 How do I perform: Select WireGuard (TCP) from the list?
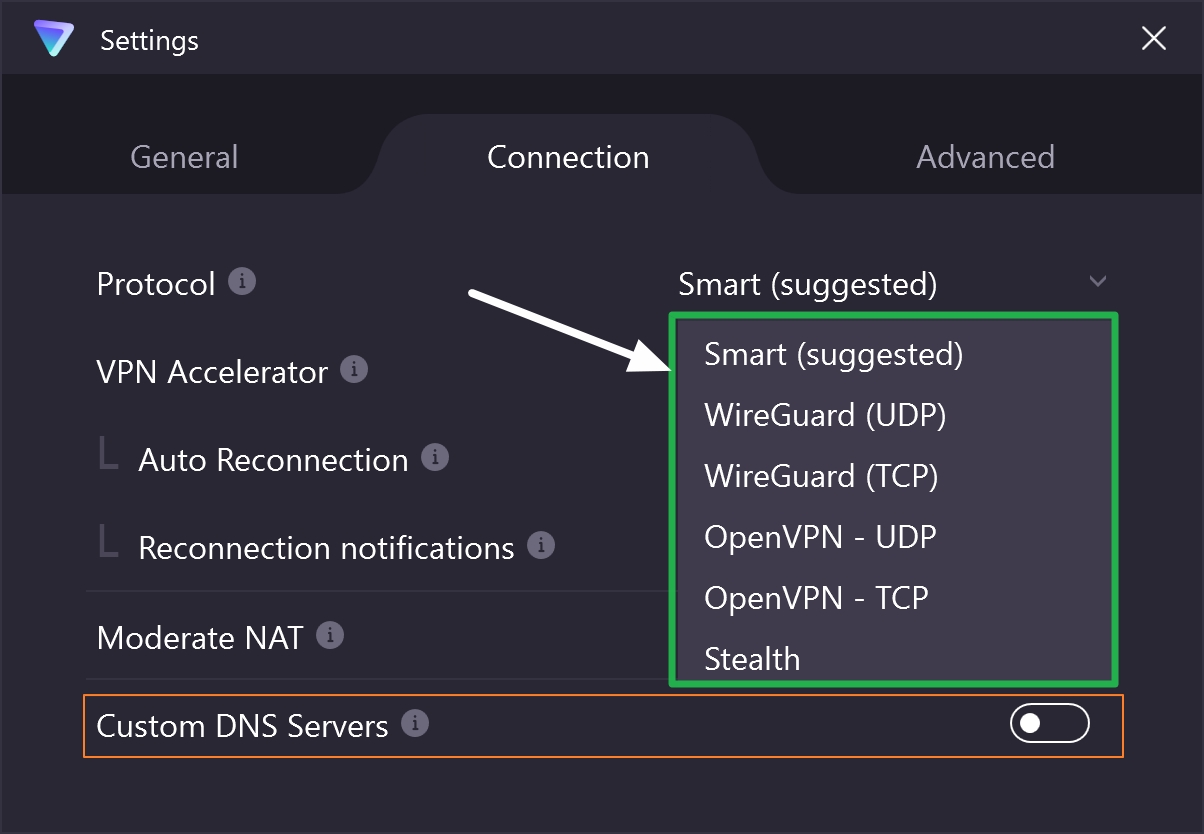coord(821,476)
